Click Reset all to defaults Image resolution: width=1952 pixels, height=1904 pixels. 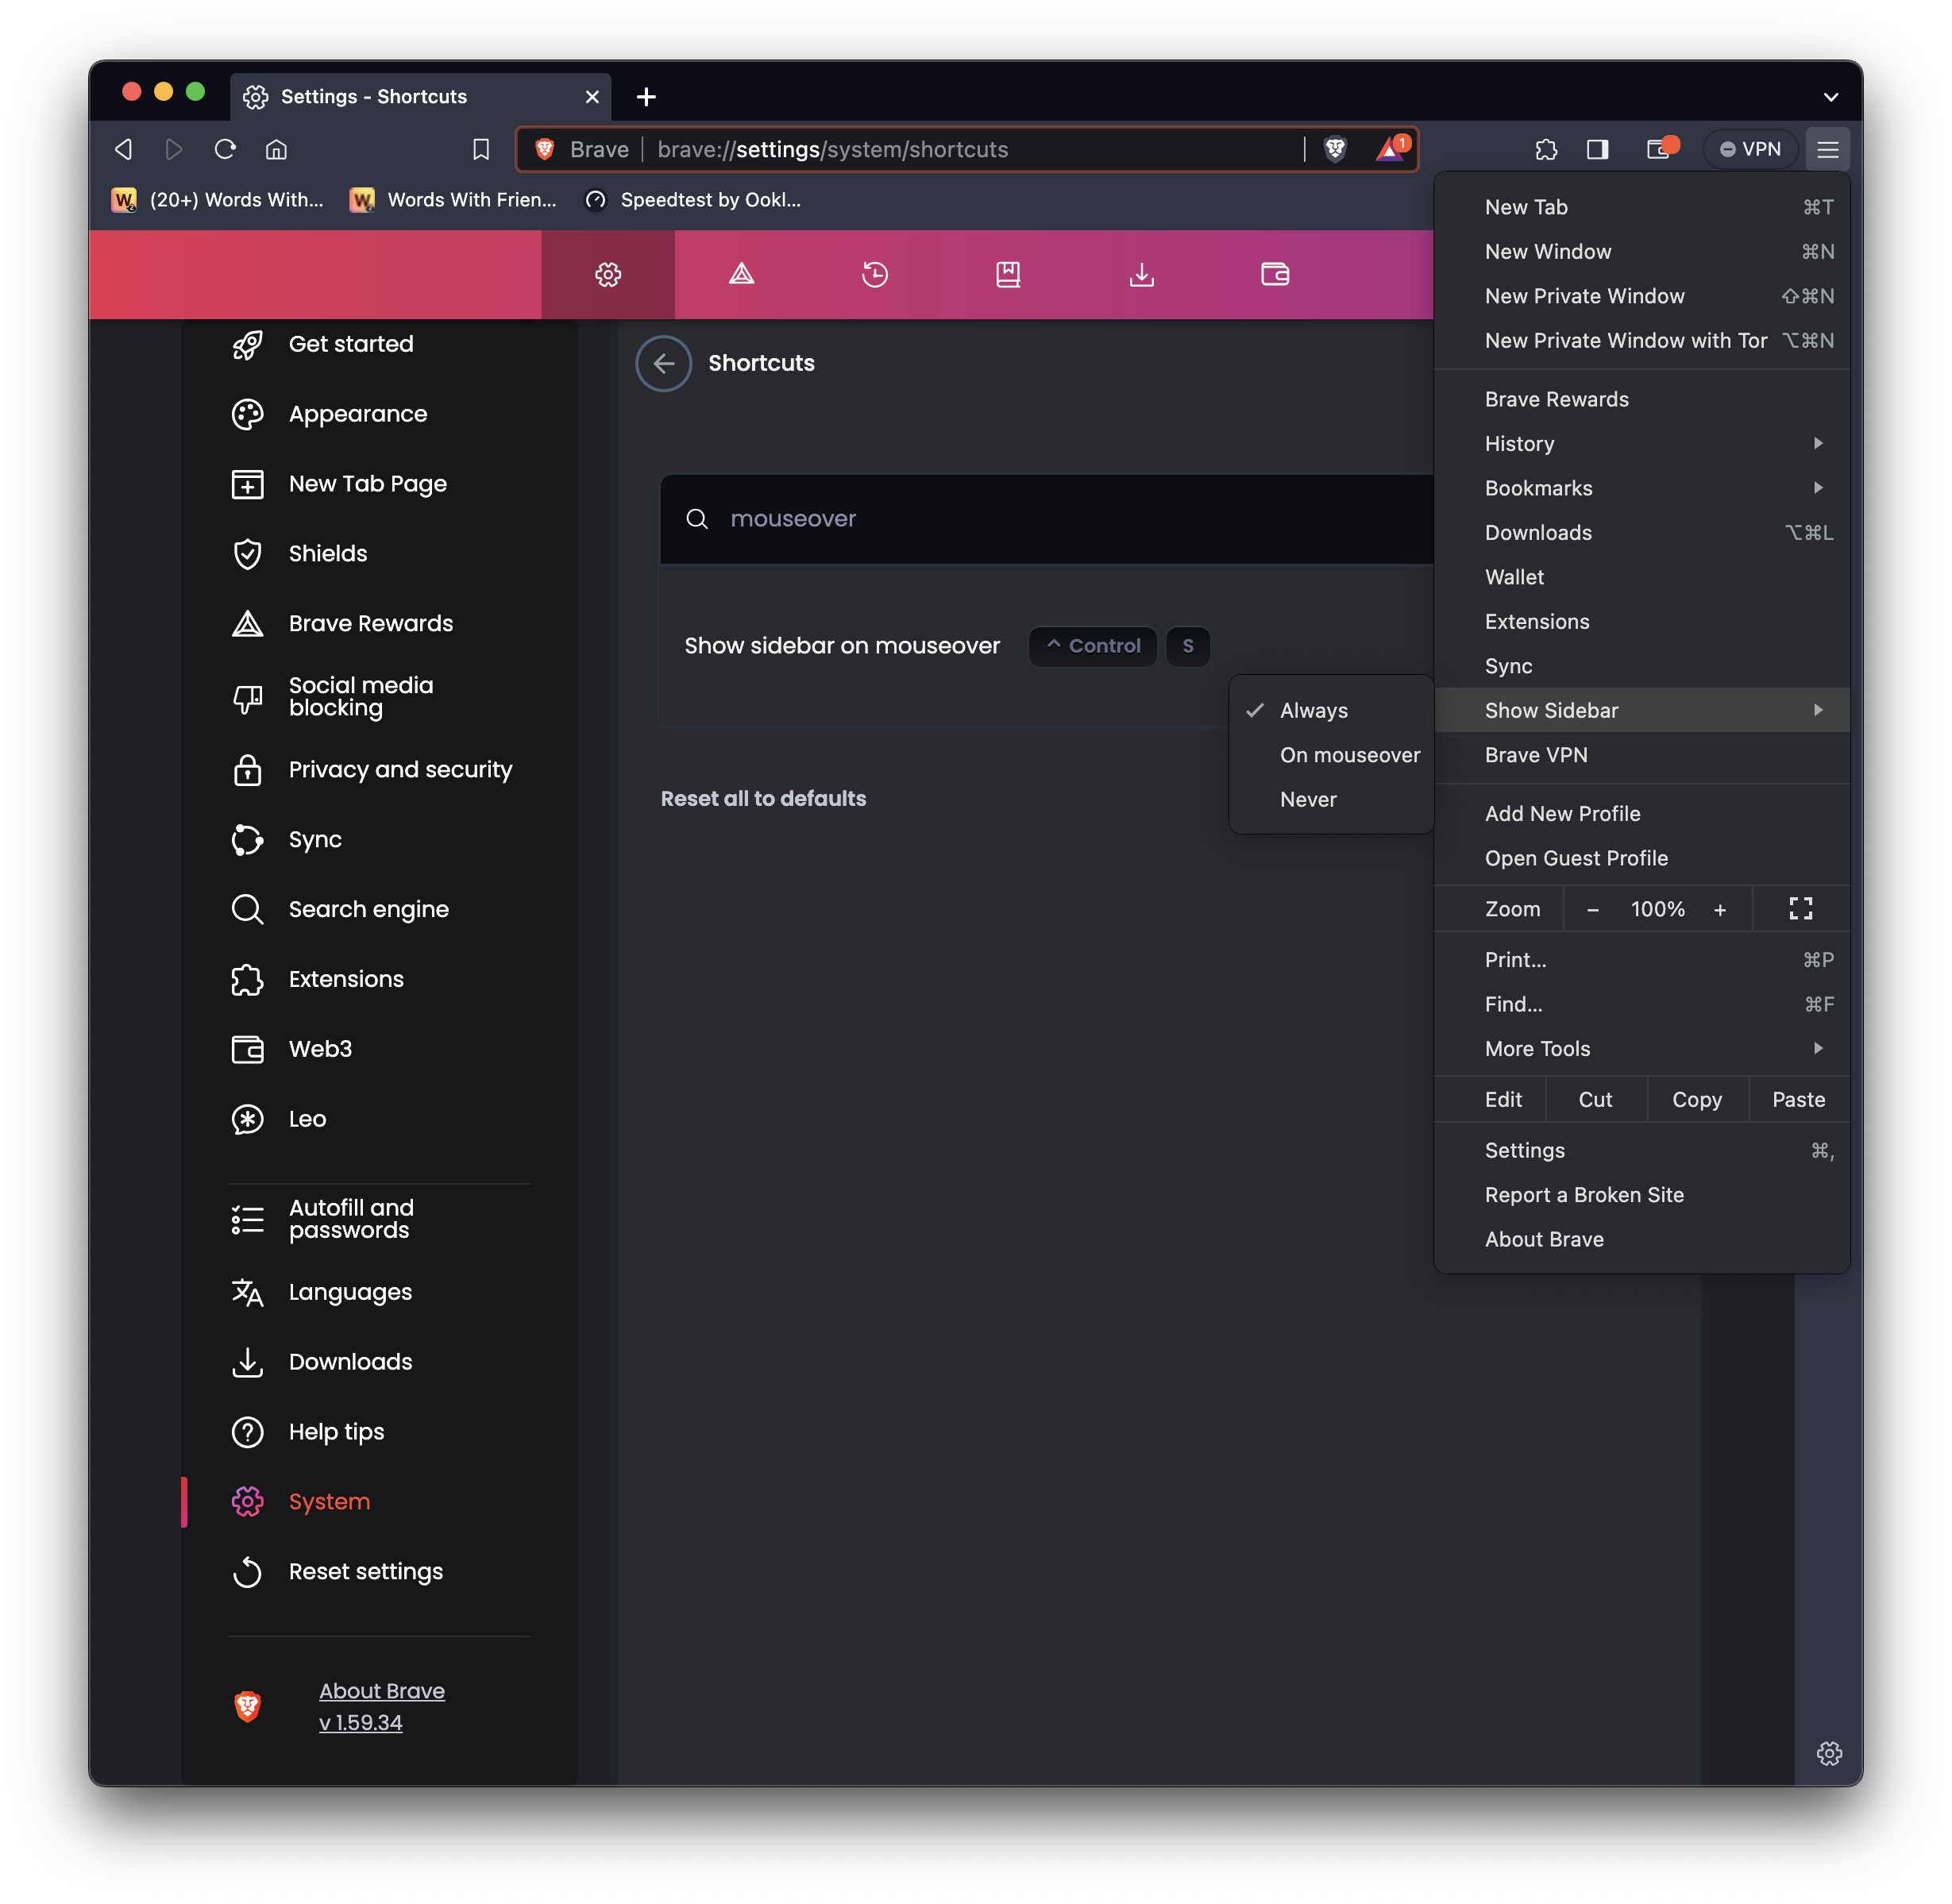coord(763,798)
